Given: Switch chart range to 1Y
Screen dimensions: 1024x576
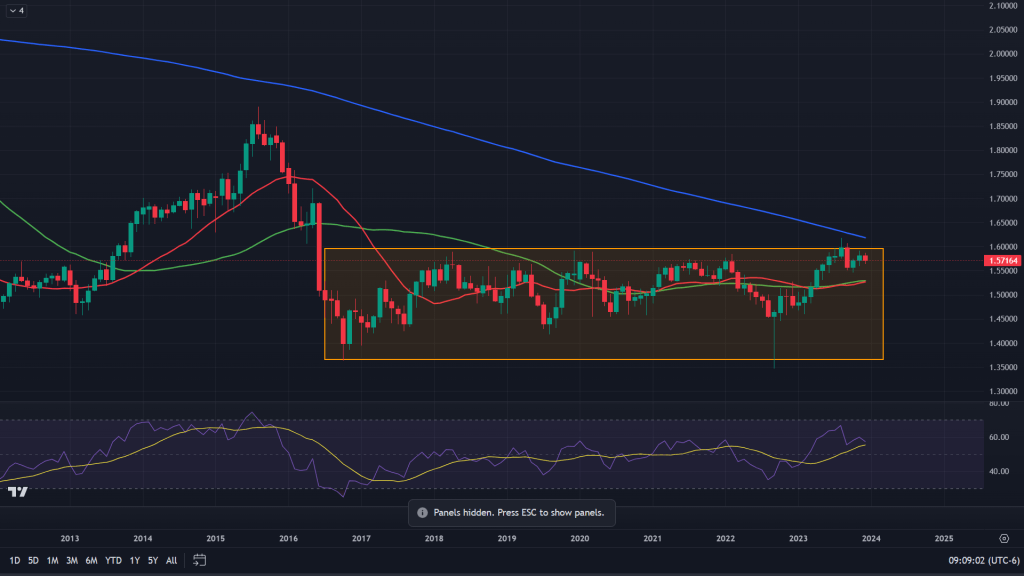Looking at the screenshot, I should point(134,560).
